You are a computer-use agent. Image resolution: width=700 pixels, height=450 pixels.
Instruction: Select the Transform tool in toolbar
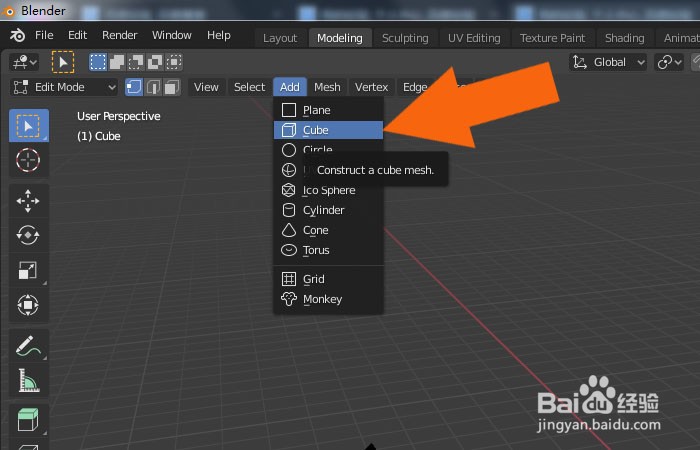(29, 305)
